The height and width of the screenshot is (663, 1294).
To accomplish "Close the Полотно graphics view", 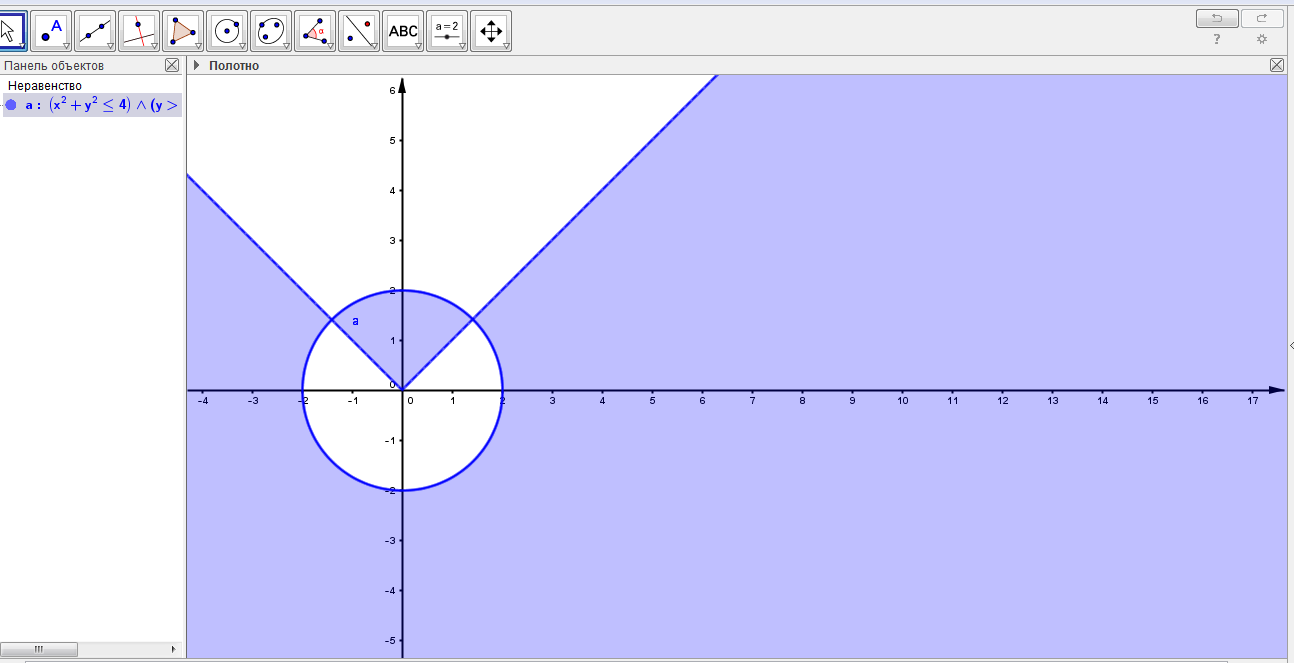I will (x=1277, y=65).
